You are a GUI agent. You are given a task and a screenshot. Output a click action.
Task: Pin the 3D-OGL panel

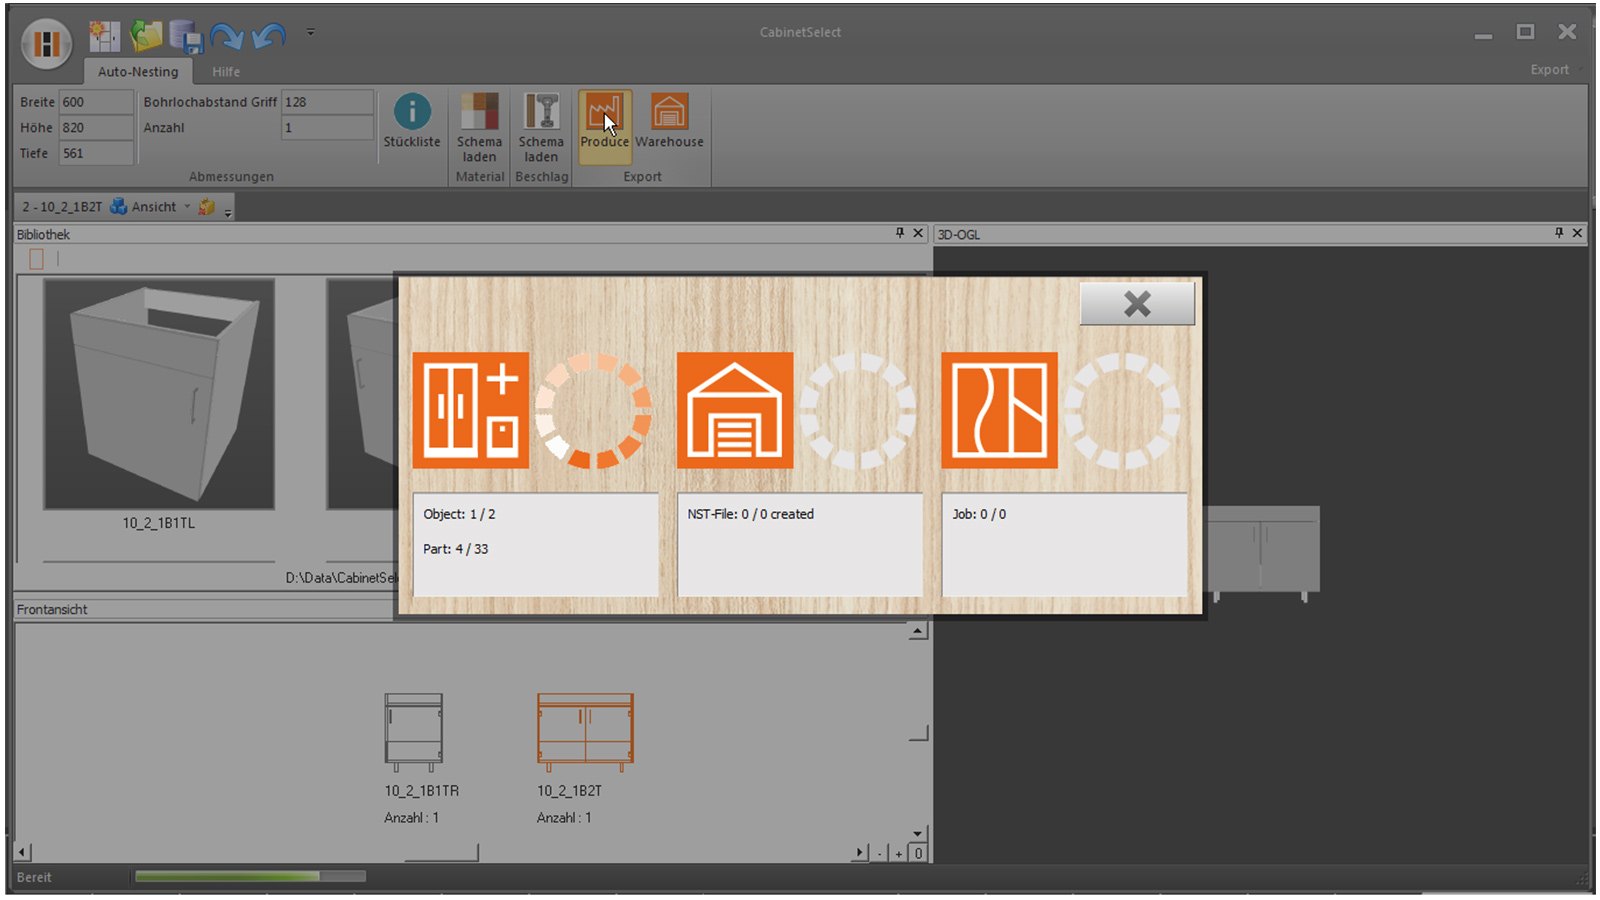click(1558, 233)
